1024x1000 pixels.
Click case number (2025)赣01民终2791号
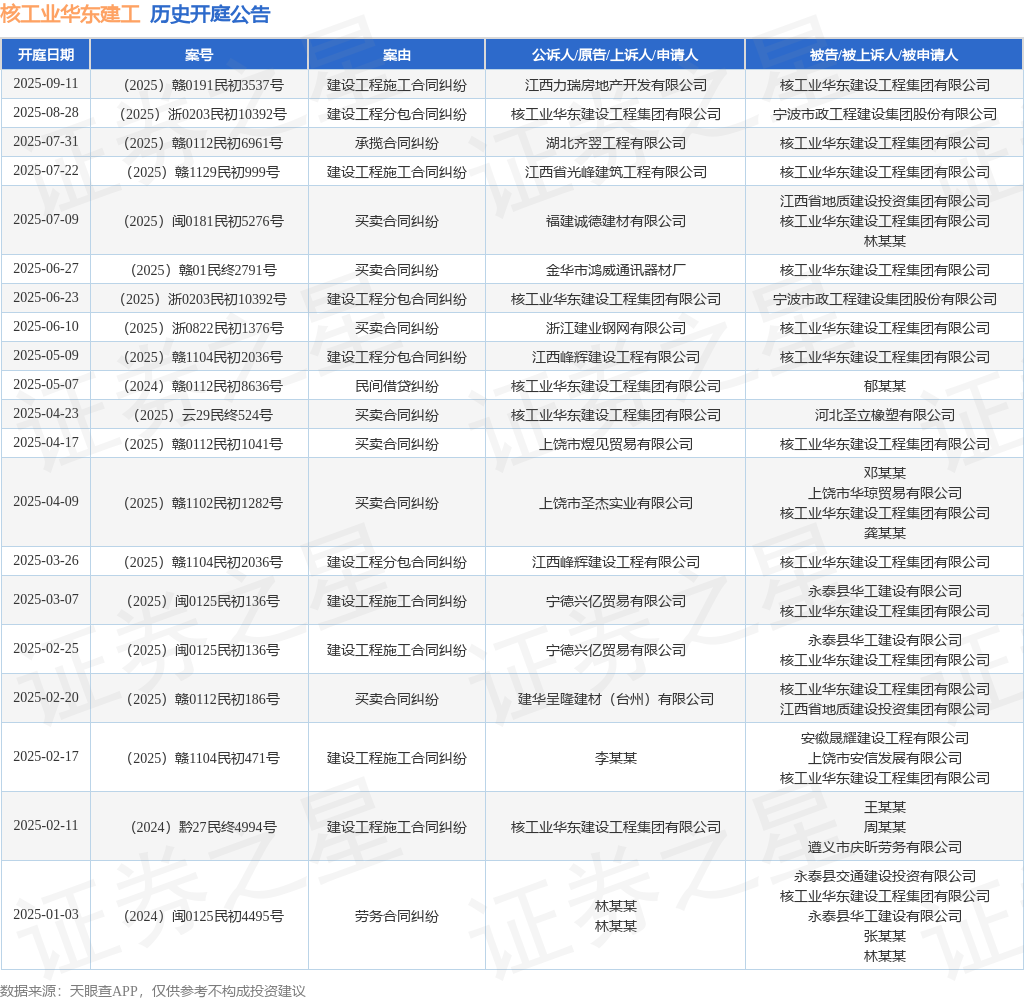[x=203, y=270]
